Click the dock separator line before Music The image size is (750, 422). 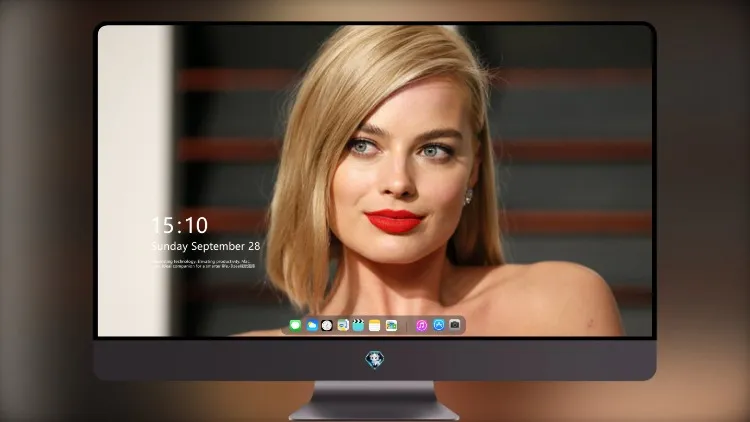click(x=407, y=326)
